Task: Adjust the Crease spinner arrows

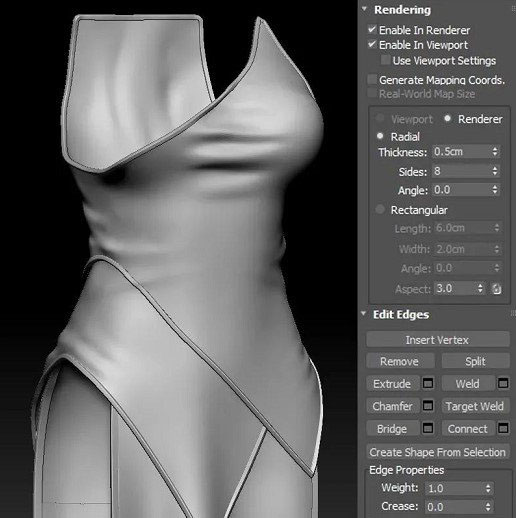Action: pos(488,507)
